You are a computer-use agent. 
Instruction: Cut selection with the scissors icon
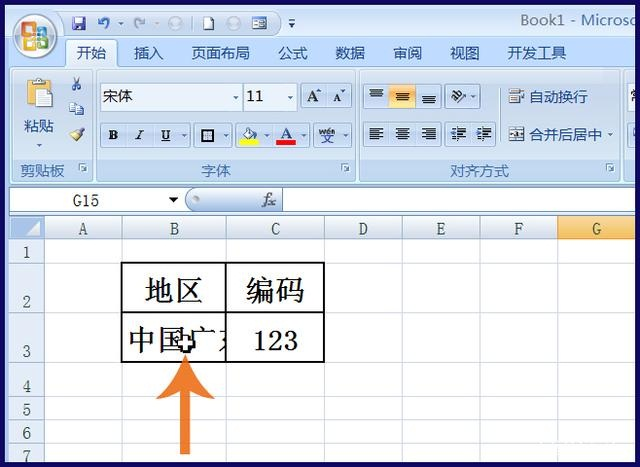click(x=76, y=83)
